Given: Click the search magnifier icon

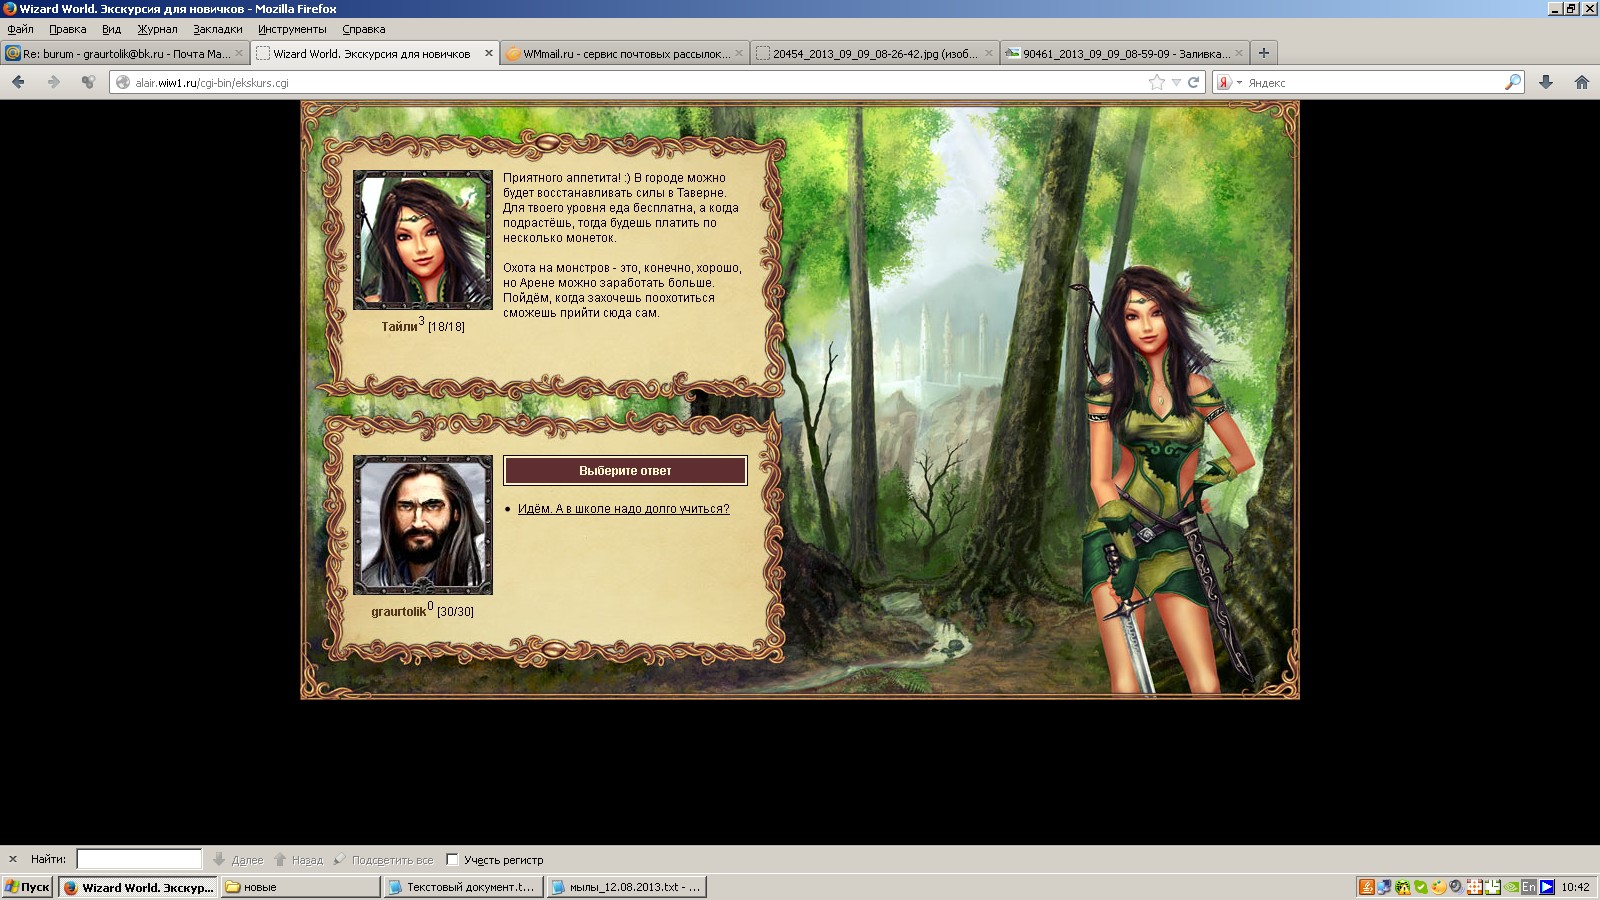Looking at the screenshot, I should coord(1513,82).
